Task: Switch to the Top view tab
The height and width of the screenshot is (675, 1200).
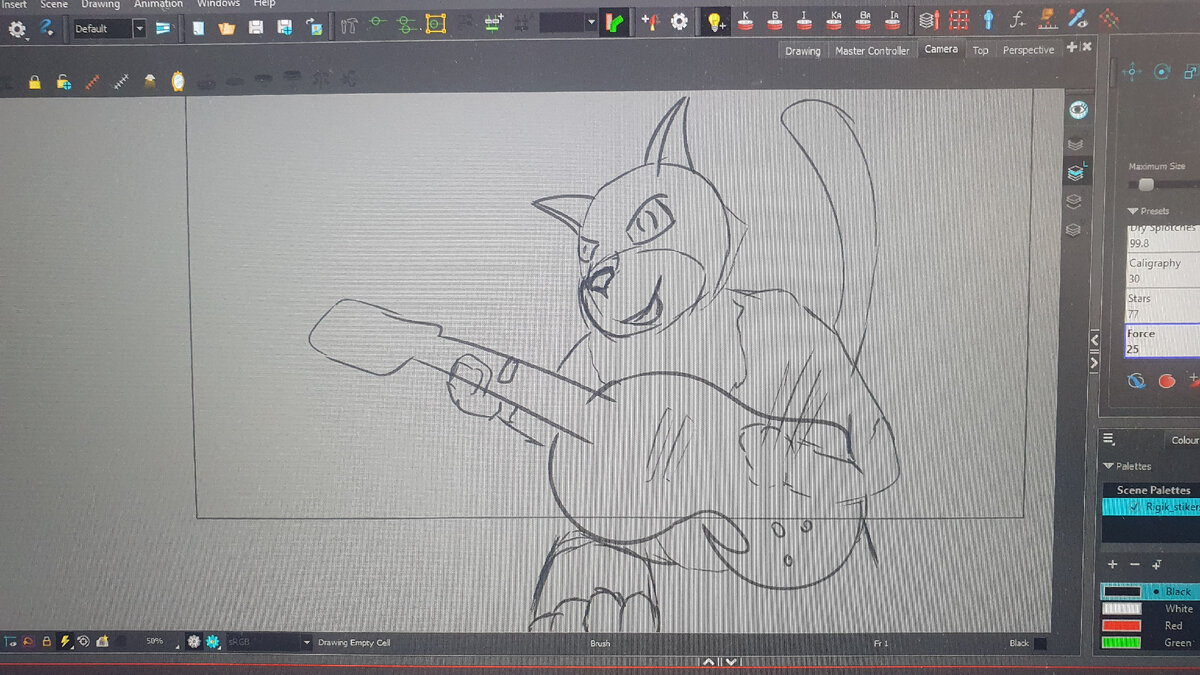Action: point(981,50)
